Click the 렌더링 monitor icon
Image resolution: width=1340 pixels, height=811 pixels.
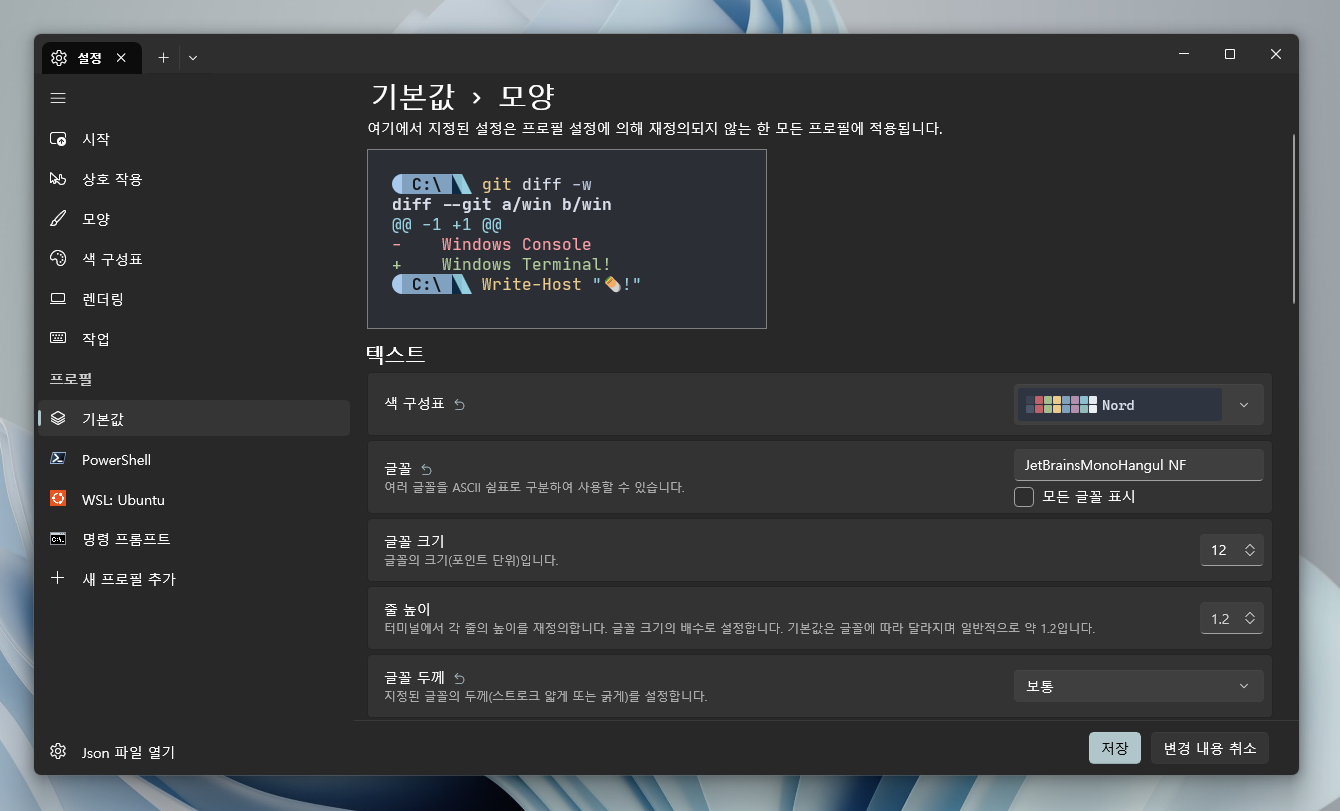click(x=58, y=299)
